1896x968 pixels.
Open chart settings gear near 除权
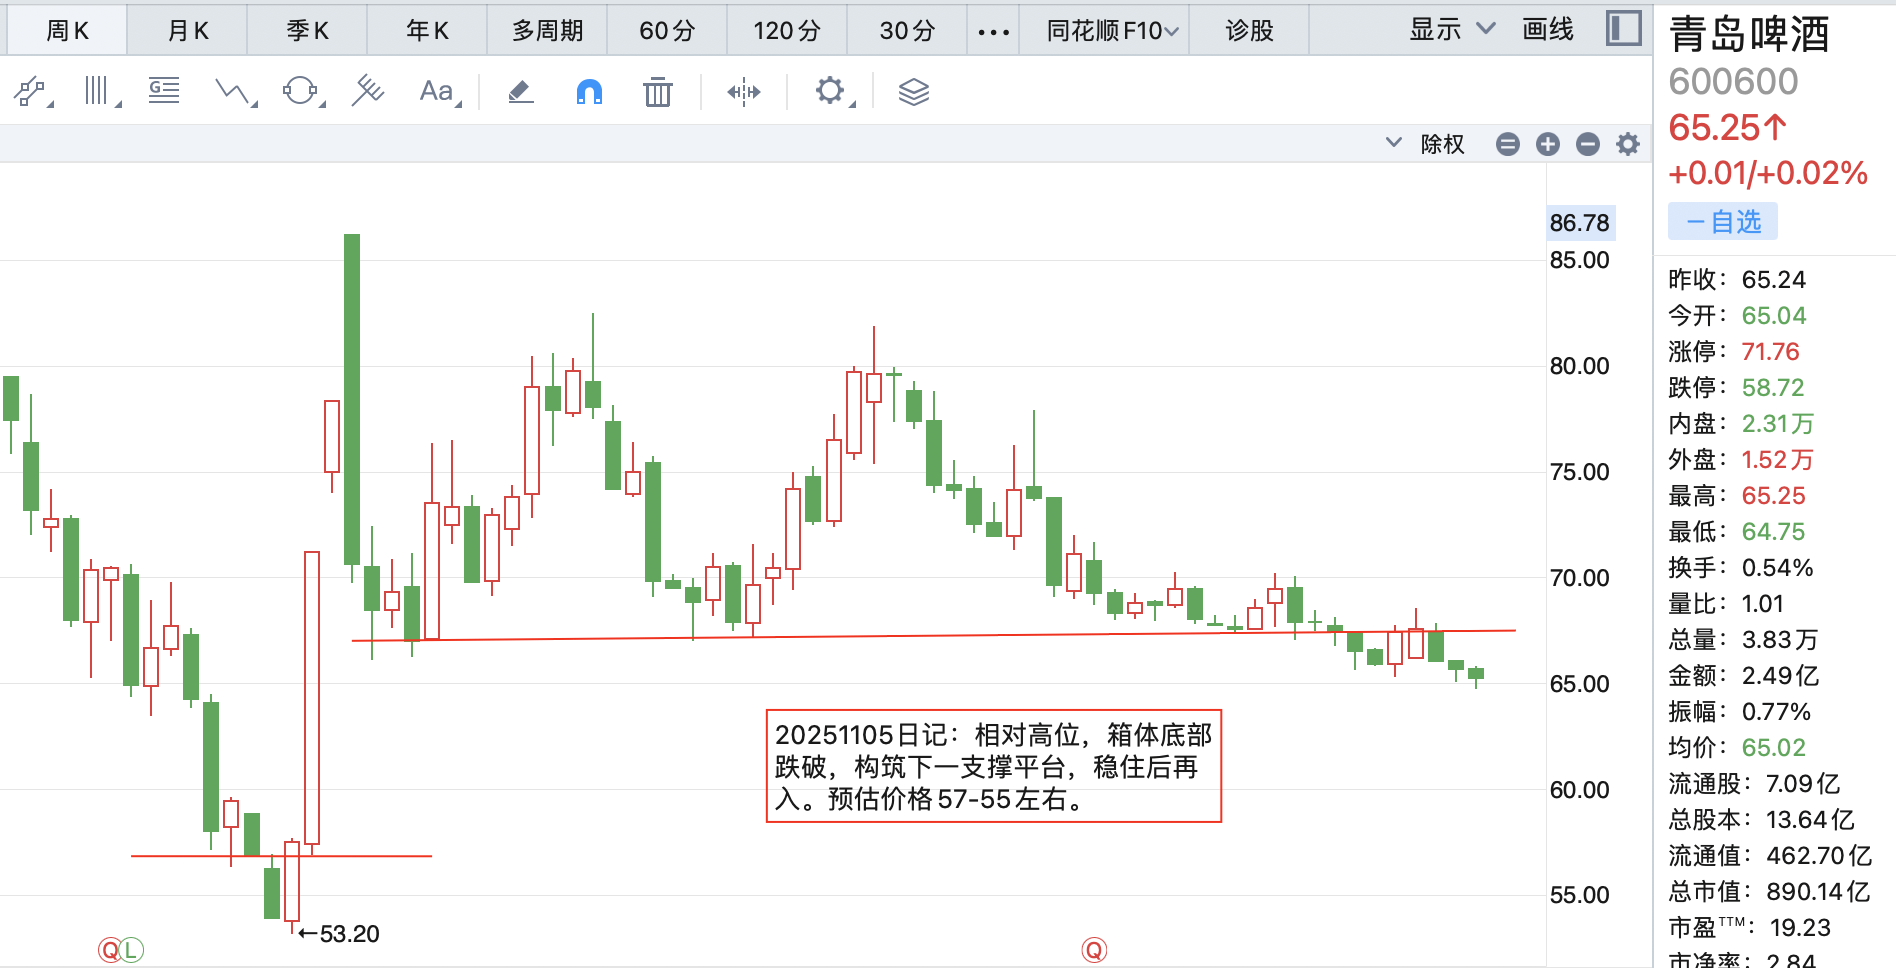tap(1628, 144)
